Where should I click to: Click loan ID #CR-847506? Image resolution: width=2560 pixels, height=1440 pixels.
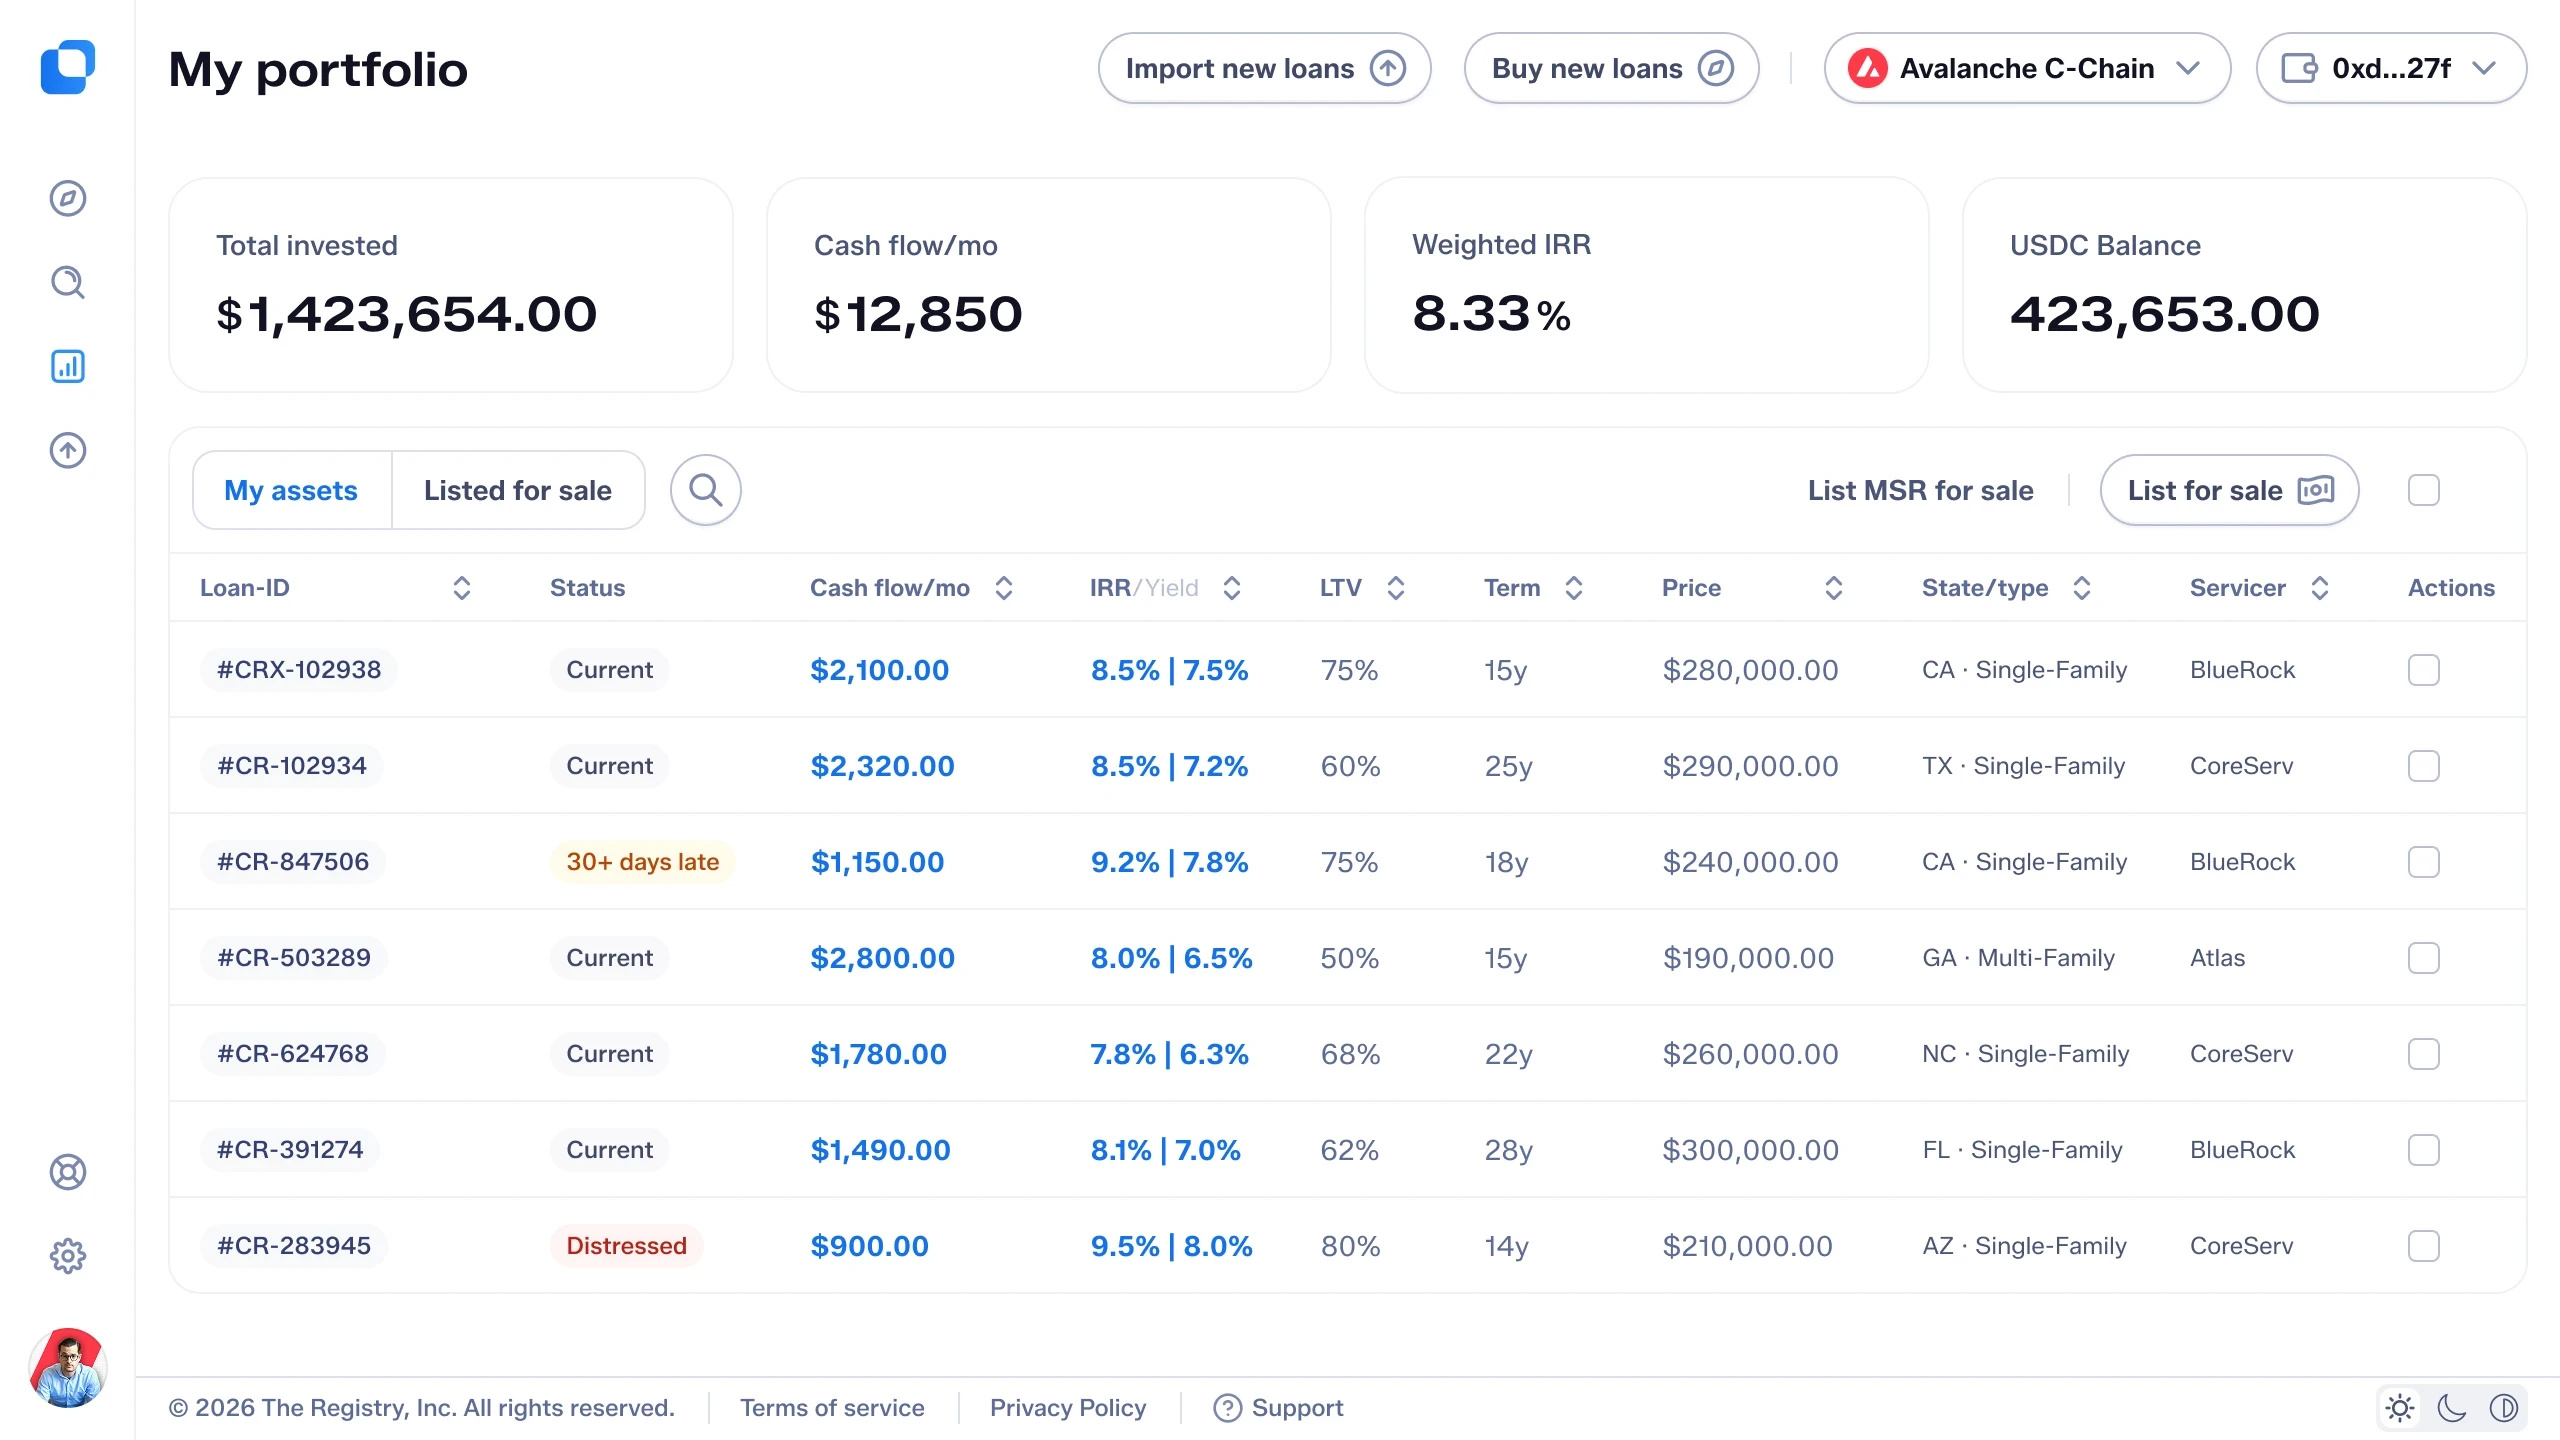pyautogui.click(x=293, y=862)
